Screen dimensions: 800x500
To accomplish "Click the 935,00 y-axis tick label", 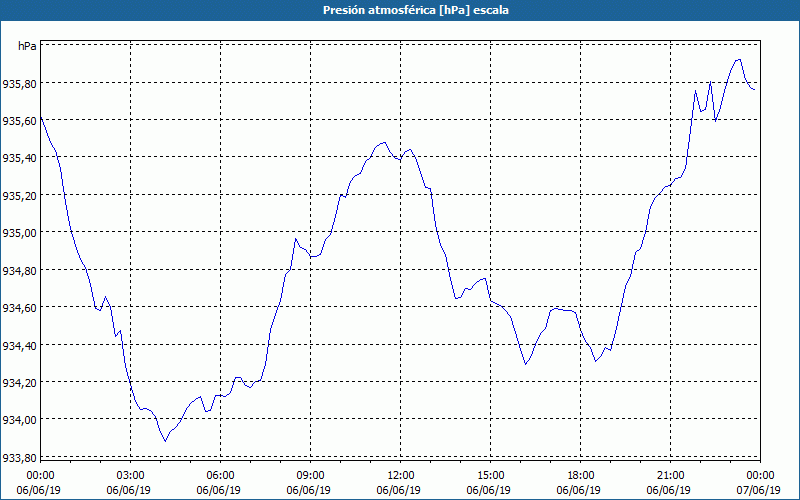I will (x=20, y=233).
